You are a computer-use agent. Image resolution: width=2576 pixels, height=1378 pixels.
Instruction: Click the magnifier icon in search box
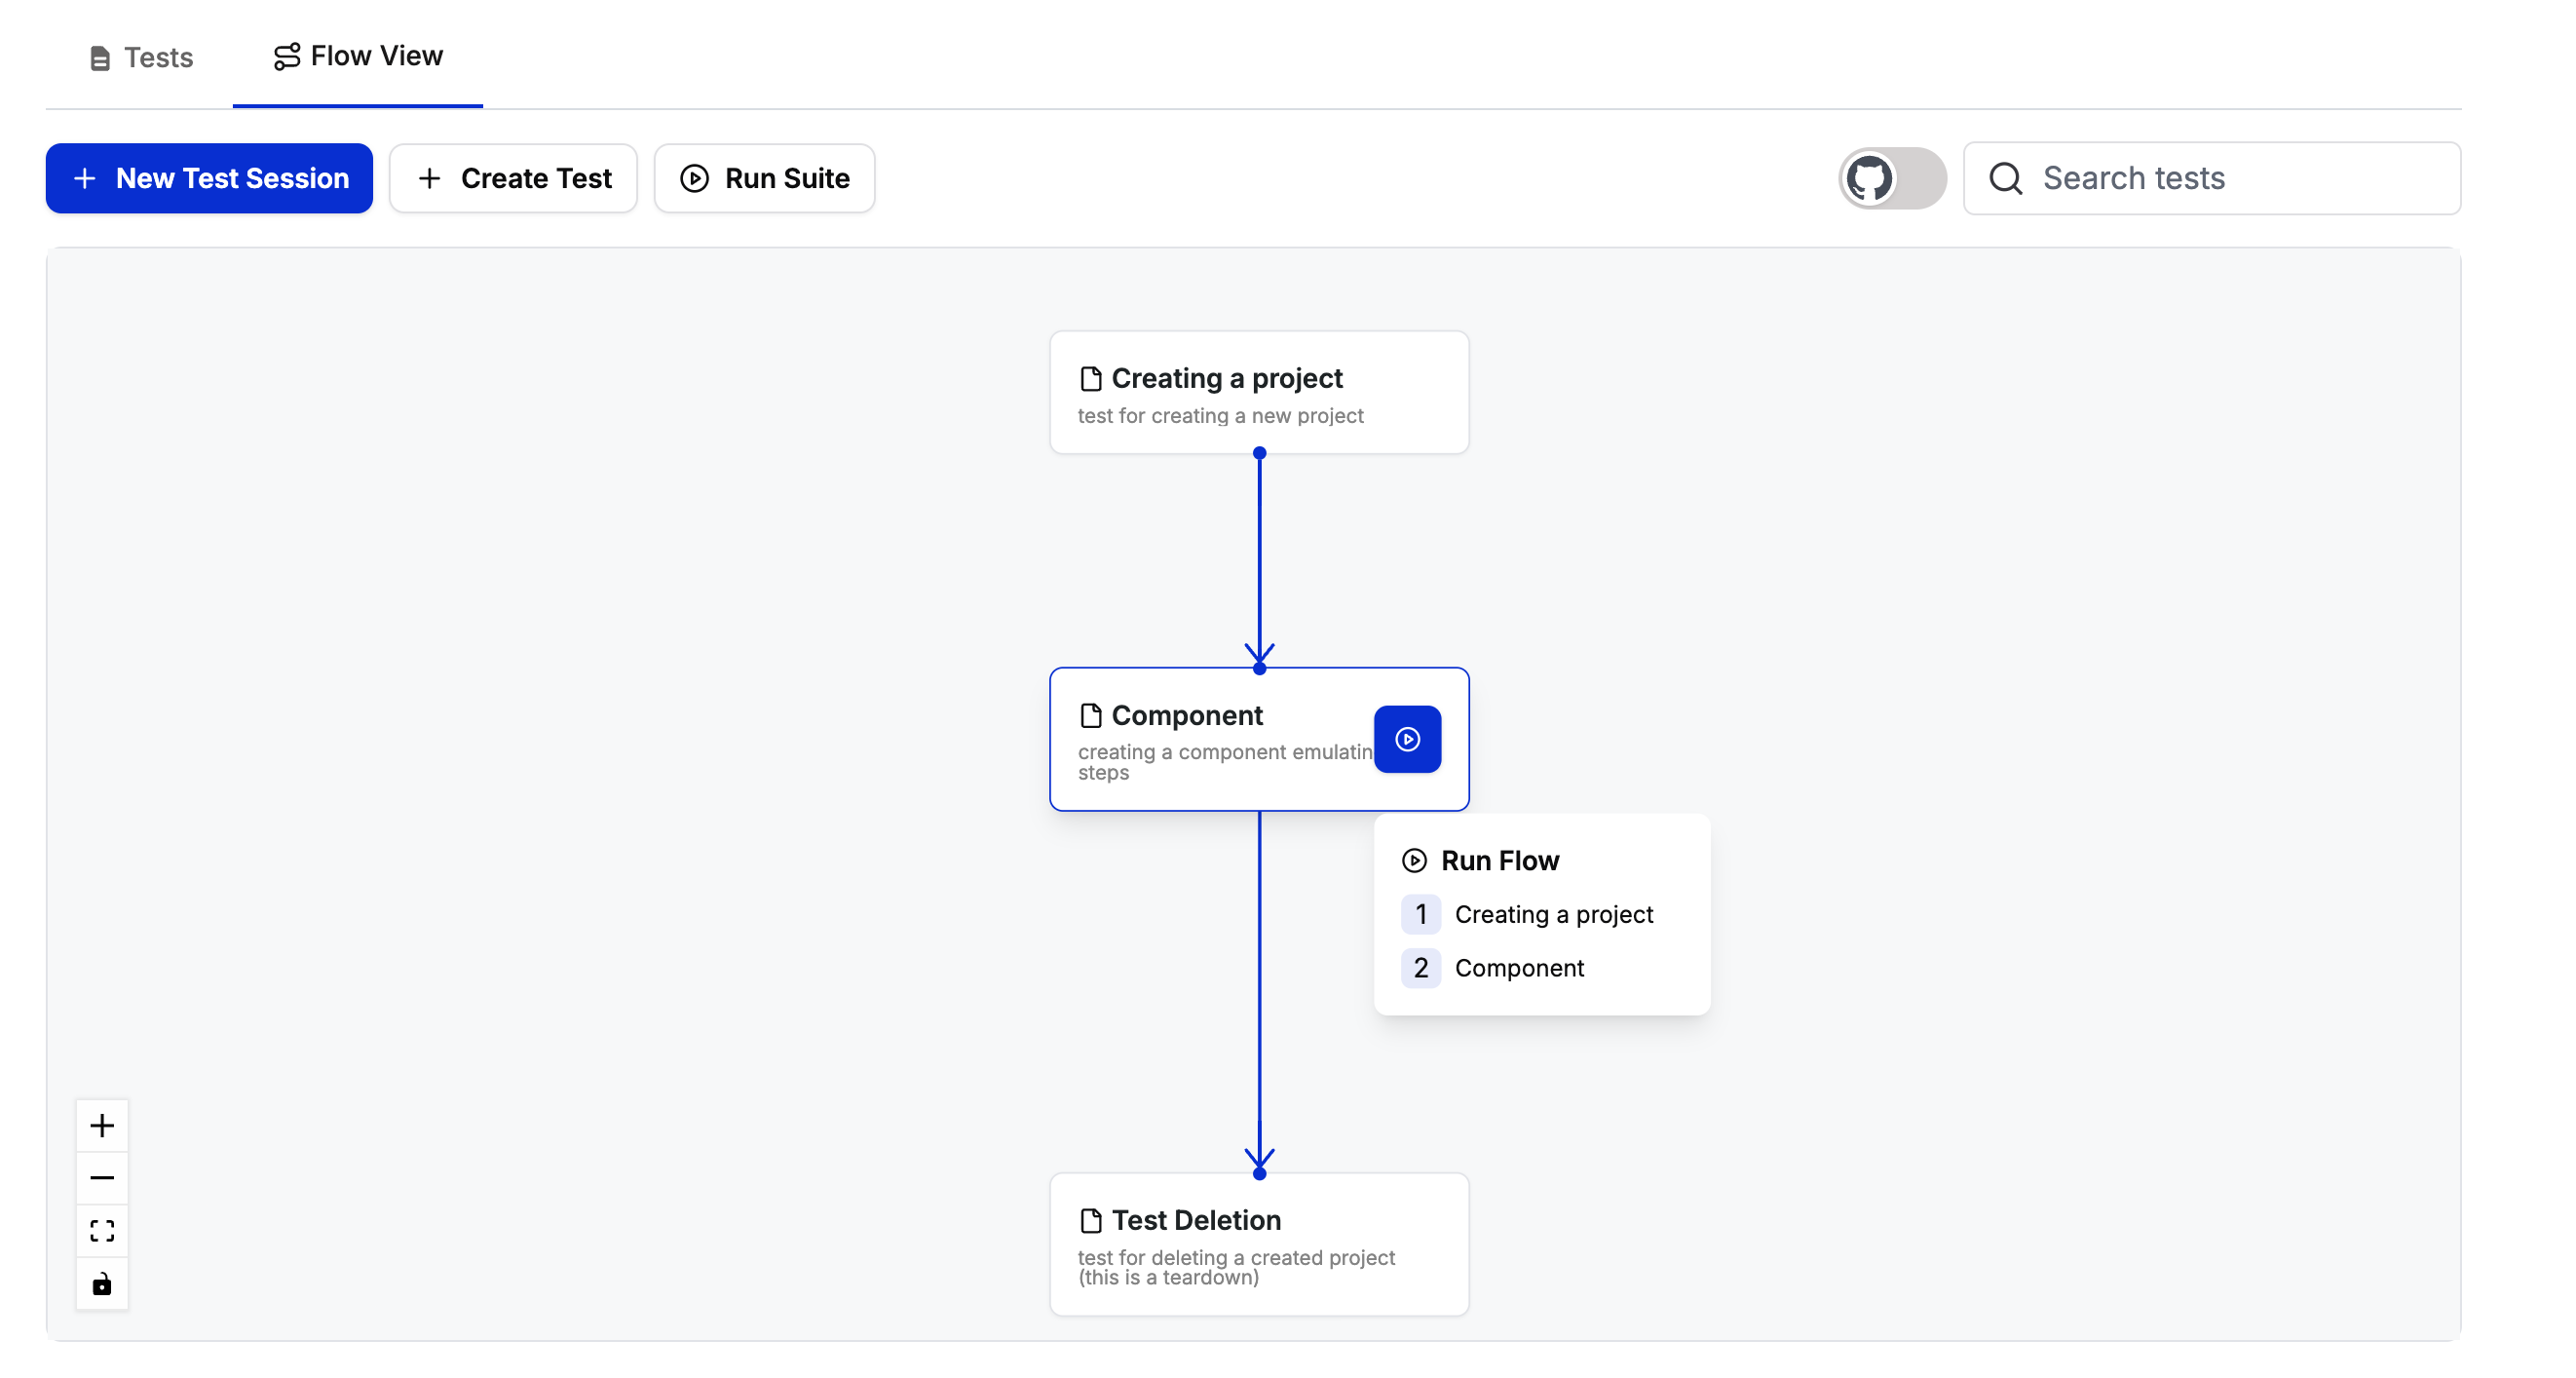pos(2005,178)
